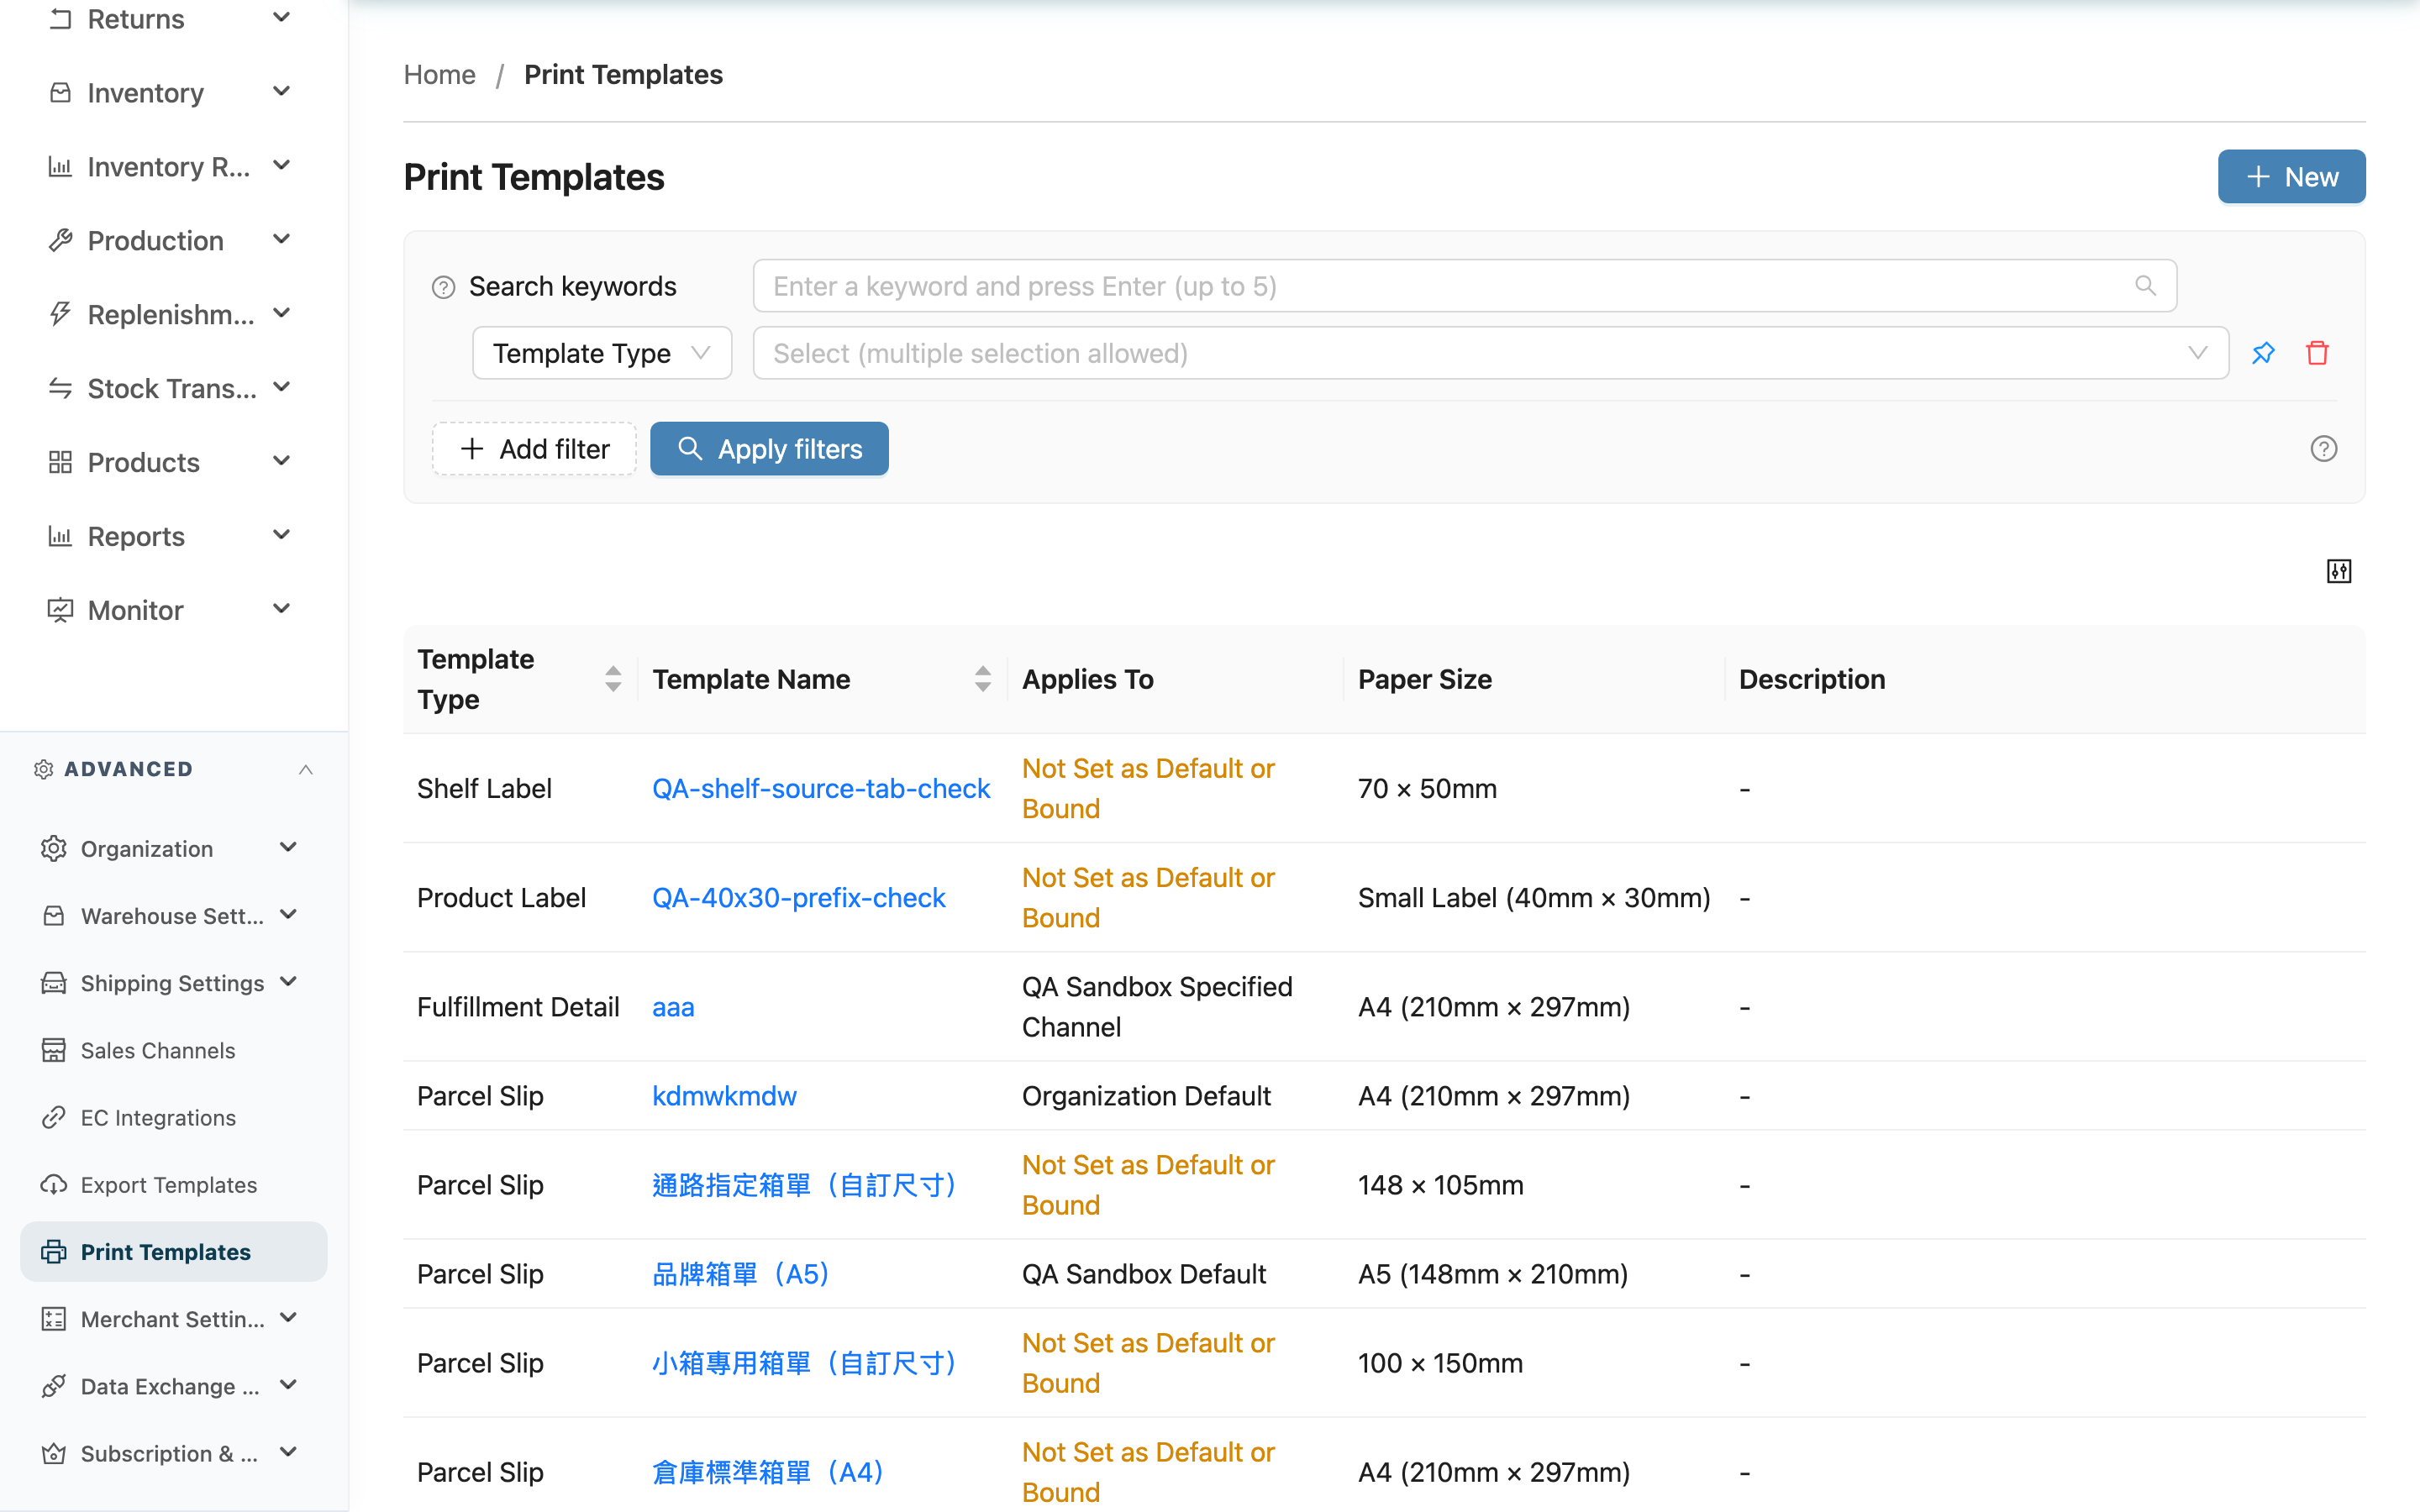2420x1512 pixels.
Task: Select the Print Templates menu item
Action: pos(174,1251)
